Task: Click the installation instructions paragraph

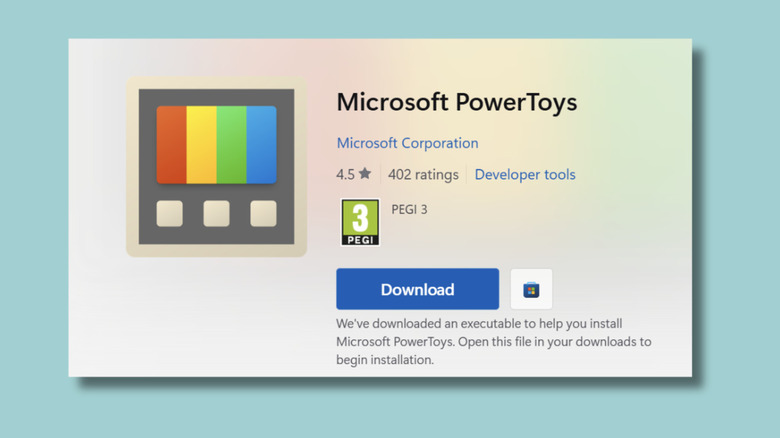Action: (494, 342)
